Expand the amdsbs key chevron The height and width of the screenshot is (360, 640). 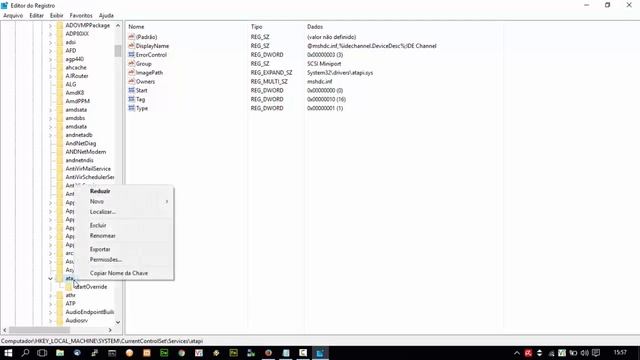tap(50, 118)
